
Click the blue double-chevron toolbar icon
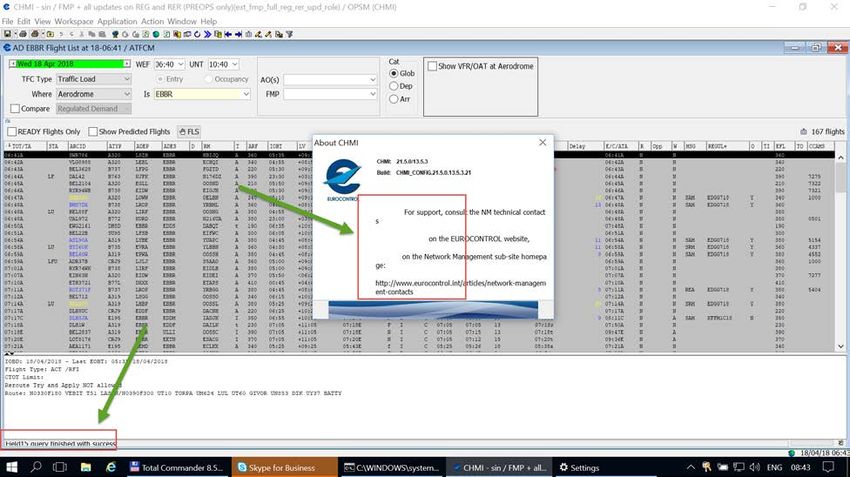[208, 34]
